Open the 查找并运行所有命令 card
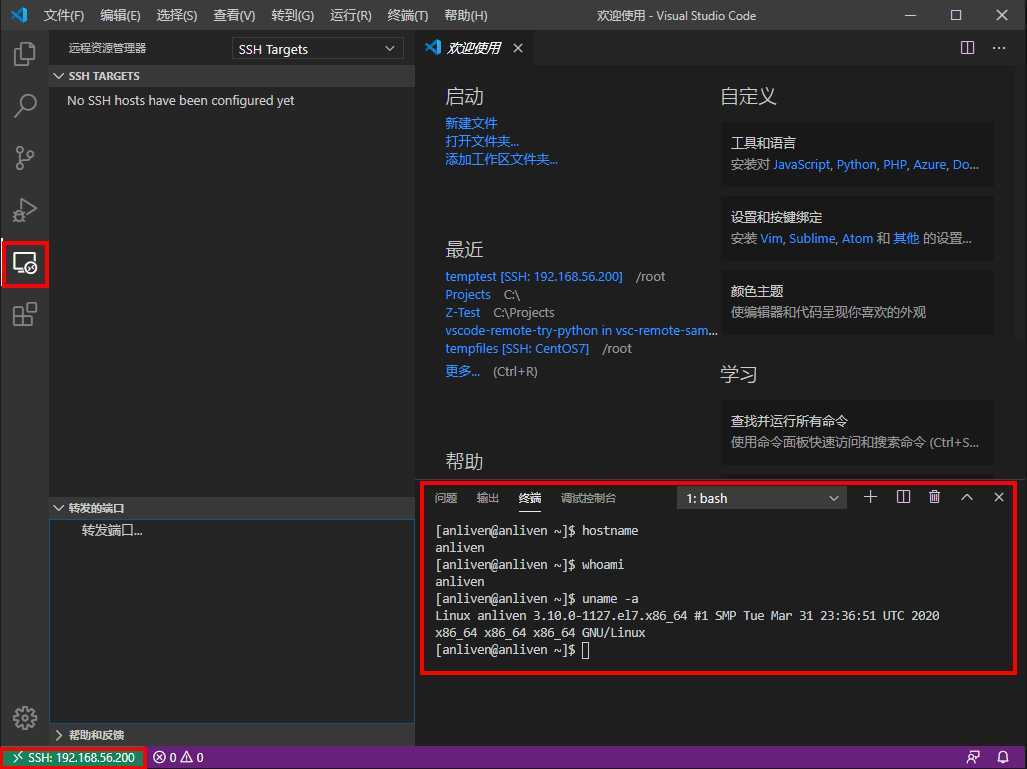Image resolution: width=1027 pixels, height=769 pixels. (x=857, y=432)
